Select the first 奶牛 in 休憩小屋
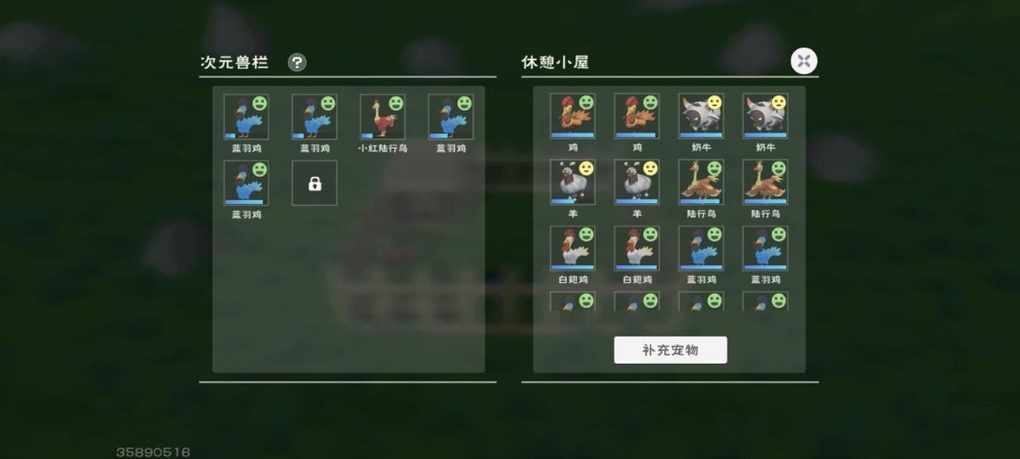The image size is (1020, 459). click(701, 116)
